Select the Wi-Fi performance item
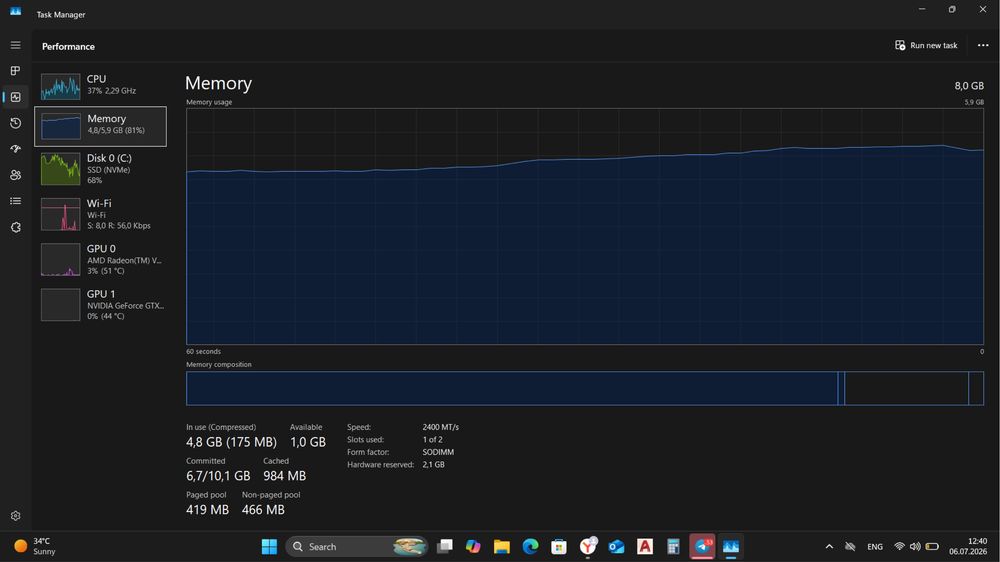The image size is (1000, 562). point(101,214)
